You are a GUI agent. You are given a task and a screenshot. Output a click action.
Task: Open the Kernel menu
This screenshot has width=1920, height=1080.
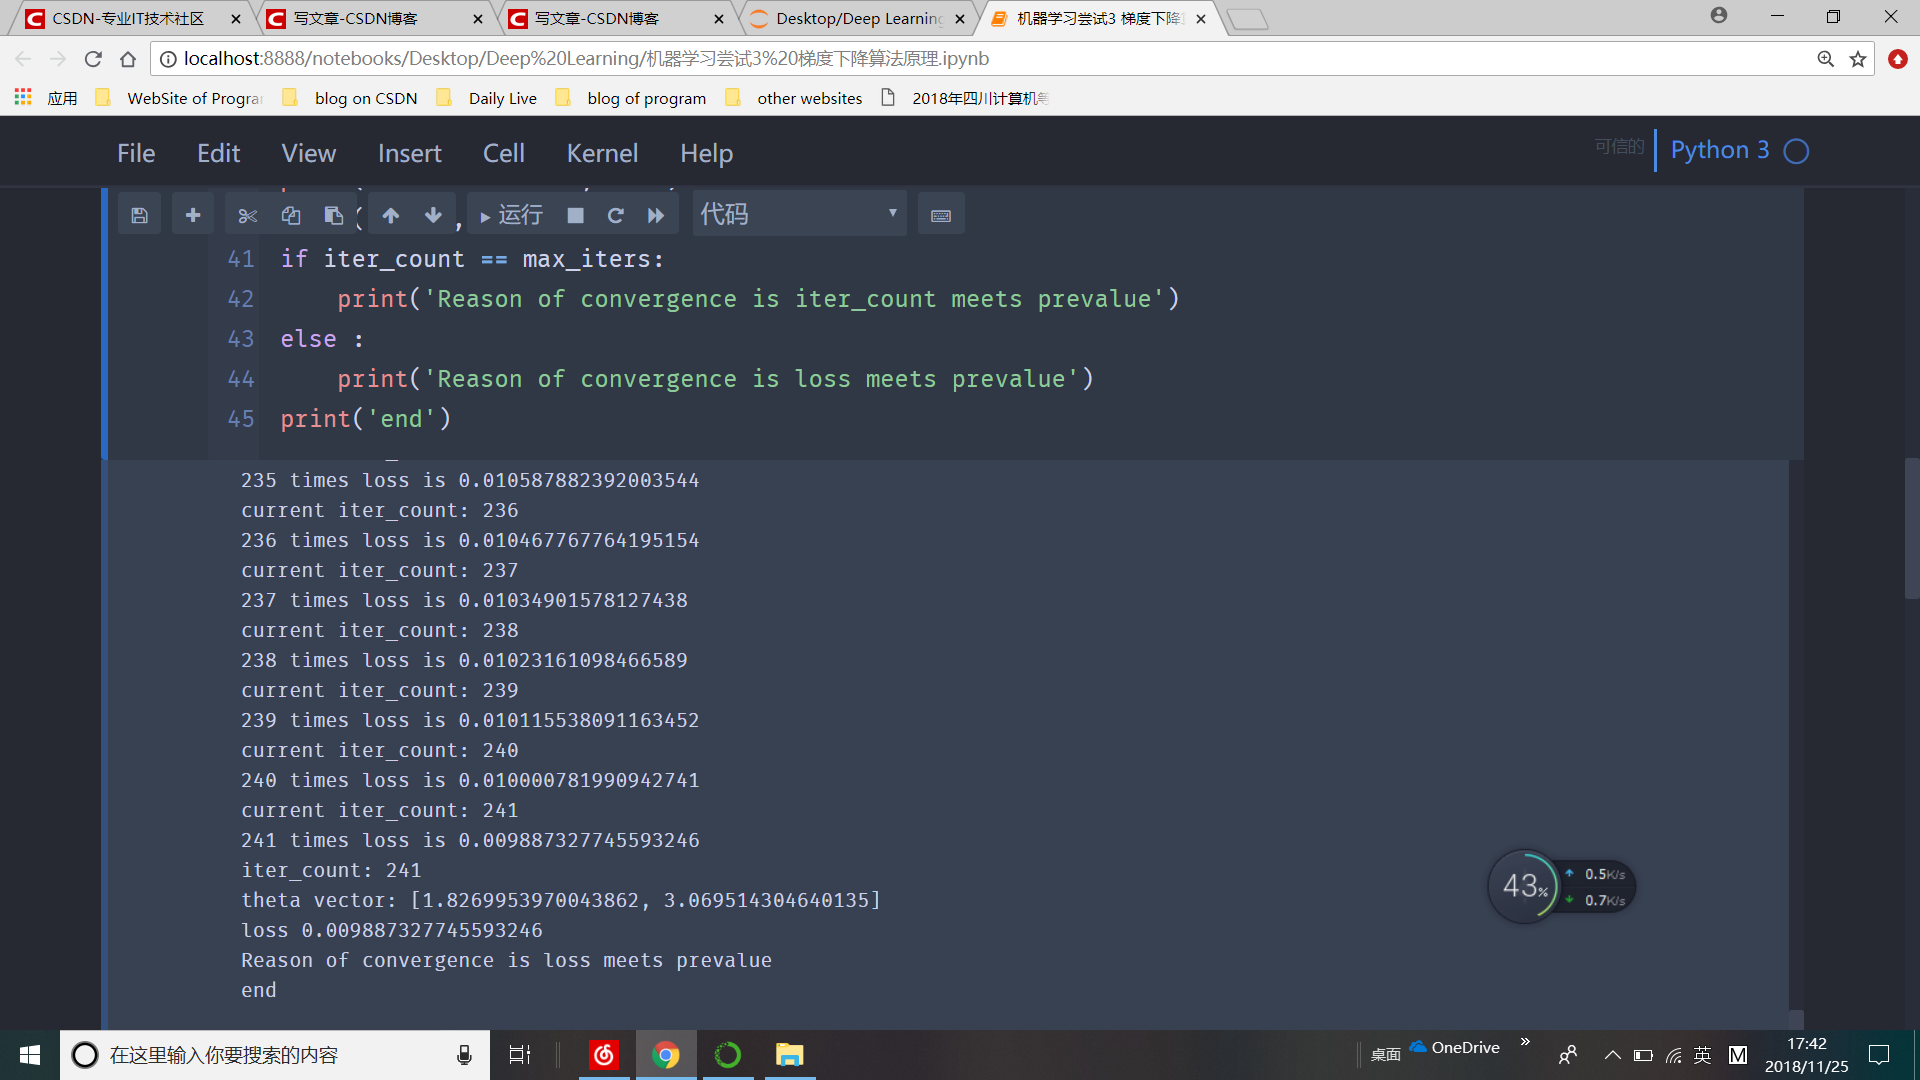[601, 153]
